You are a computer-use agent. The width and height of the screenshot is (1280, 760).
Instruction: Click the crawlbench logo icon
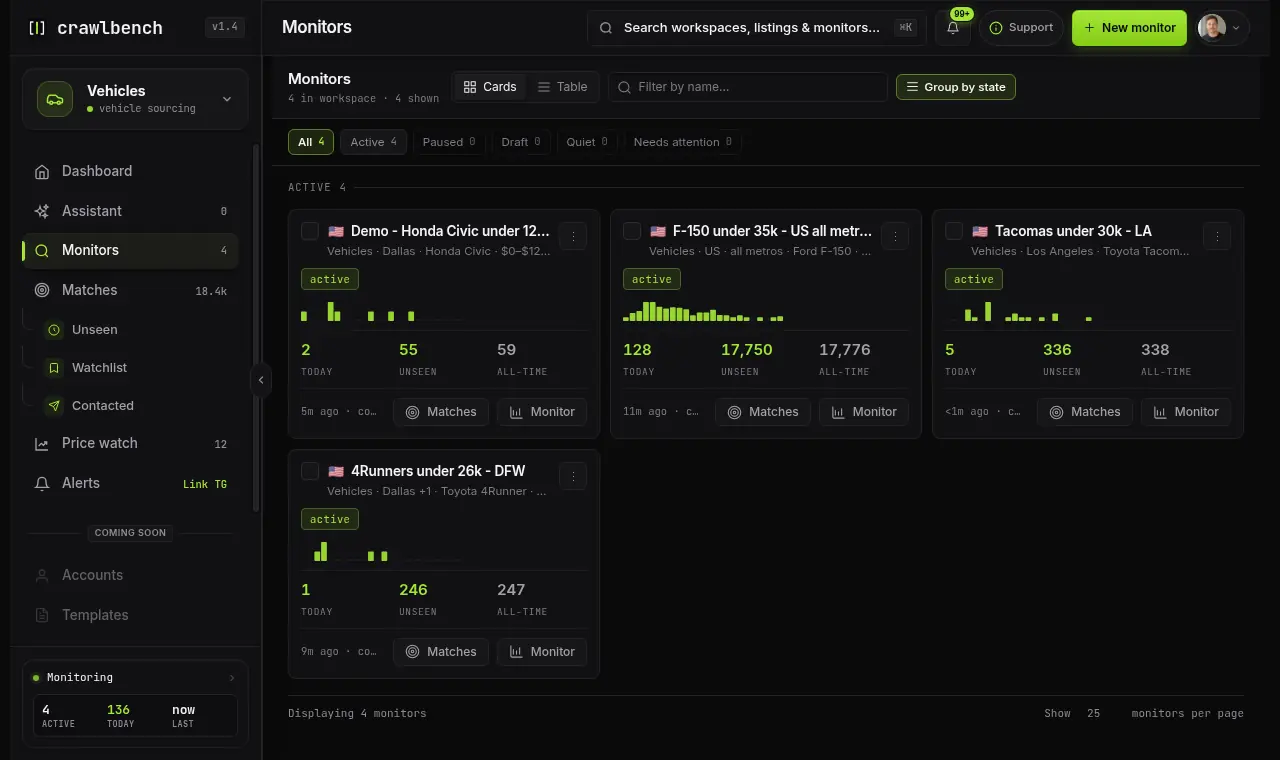37,28
